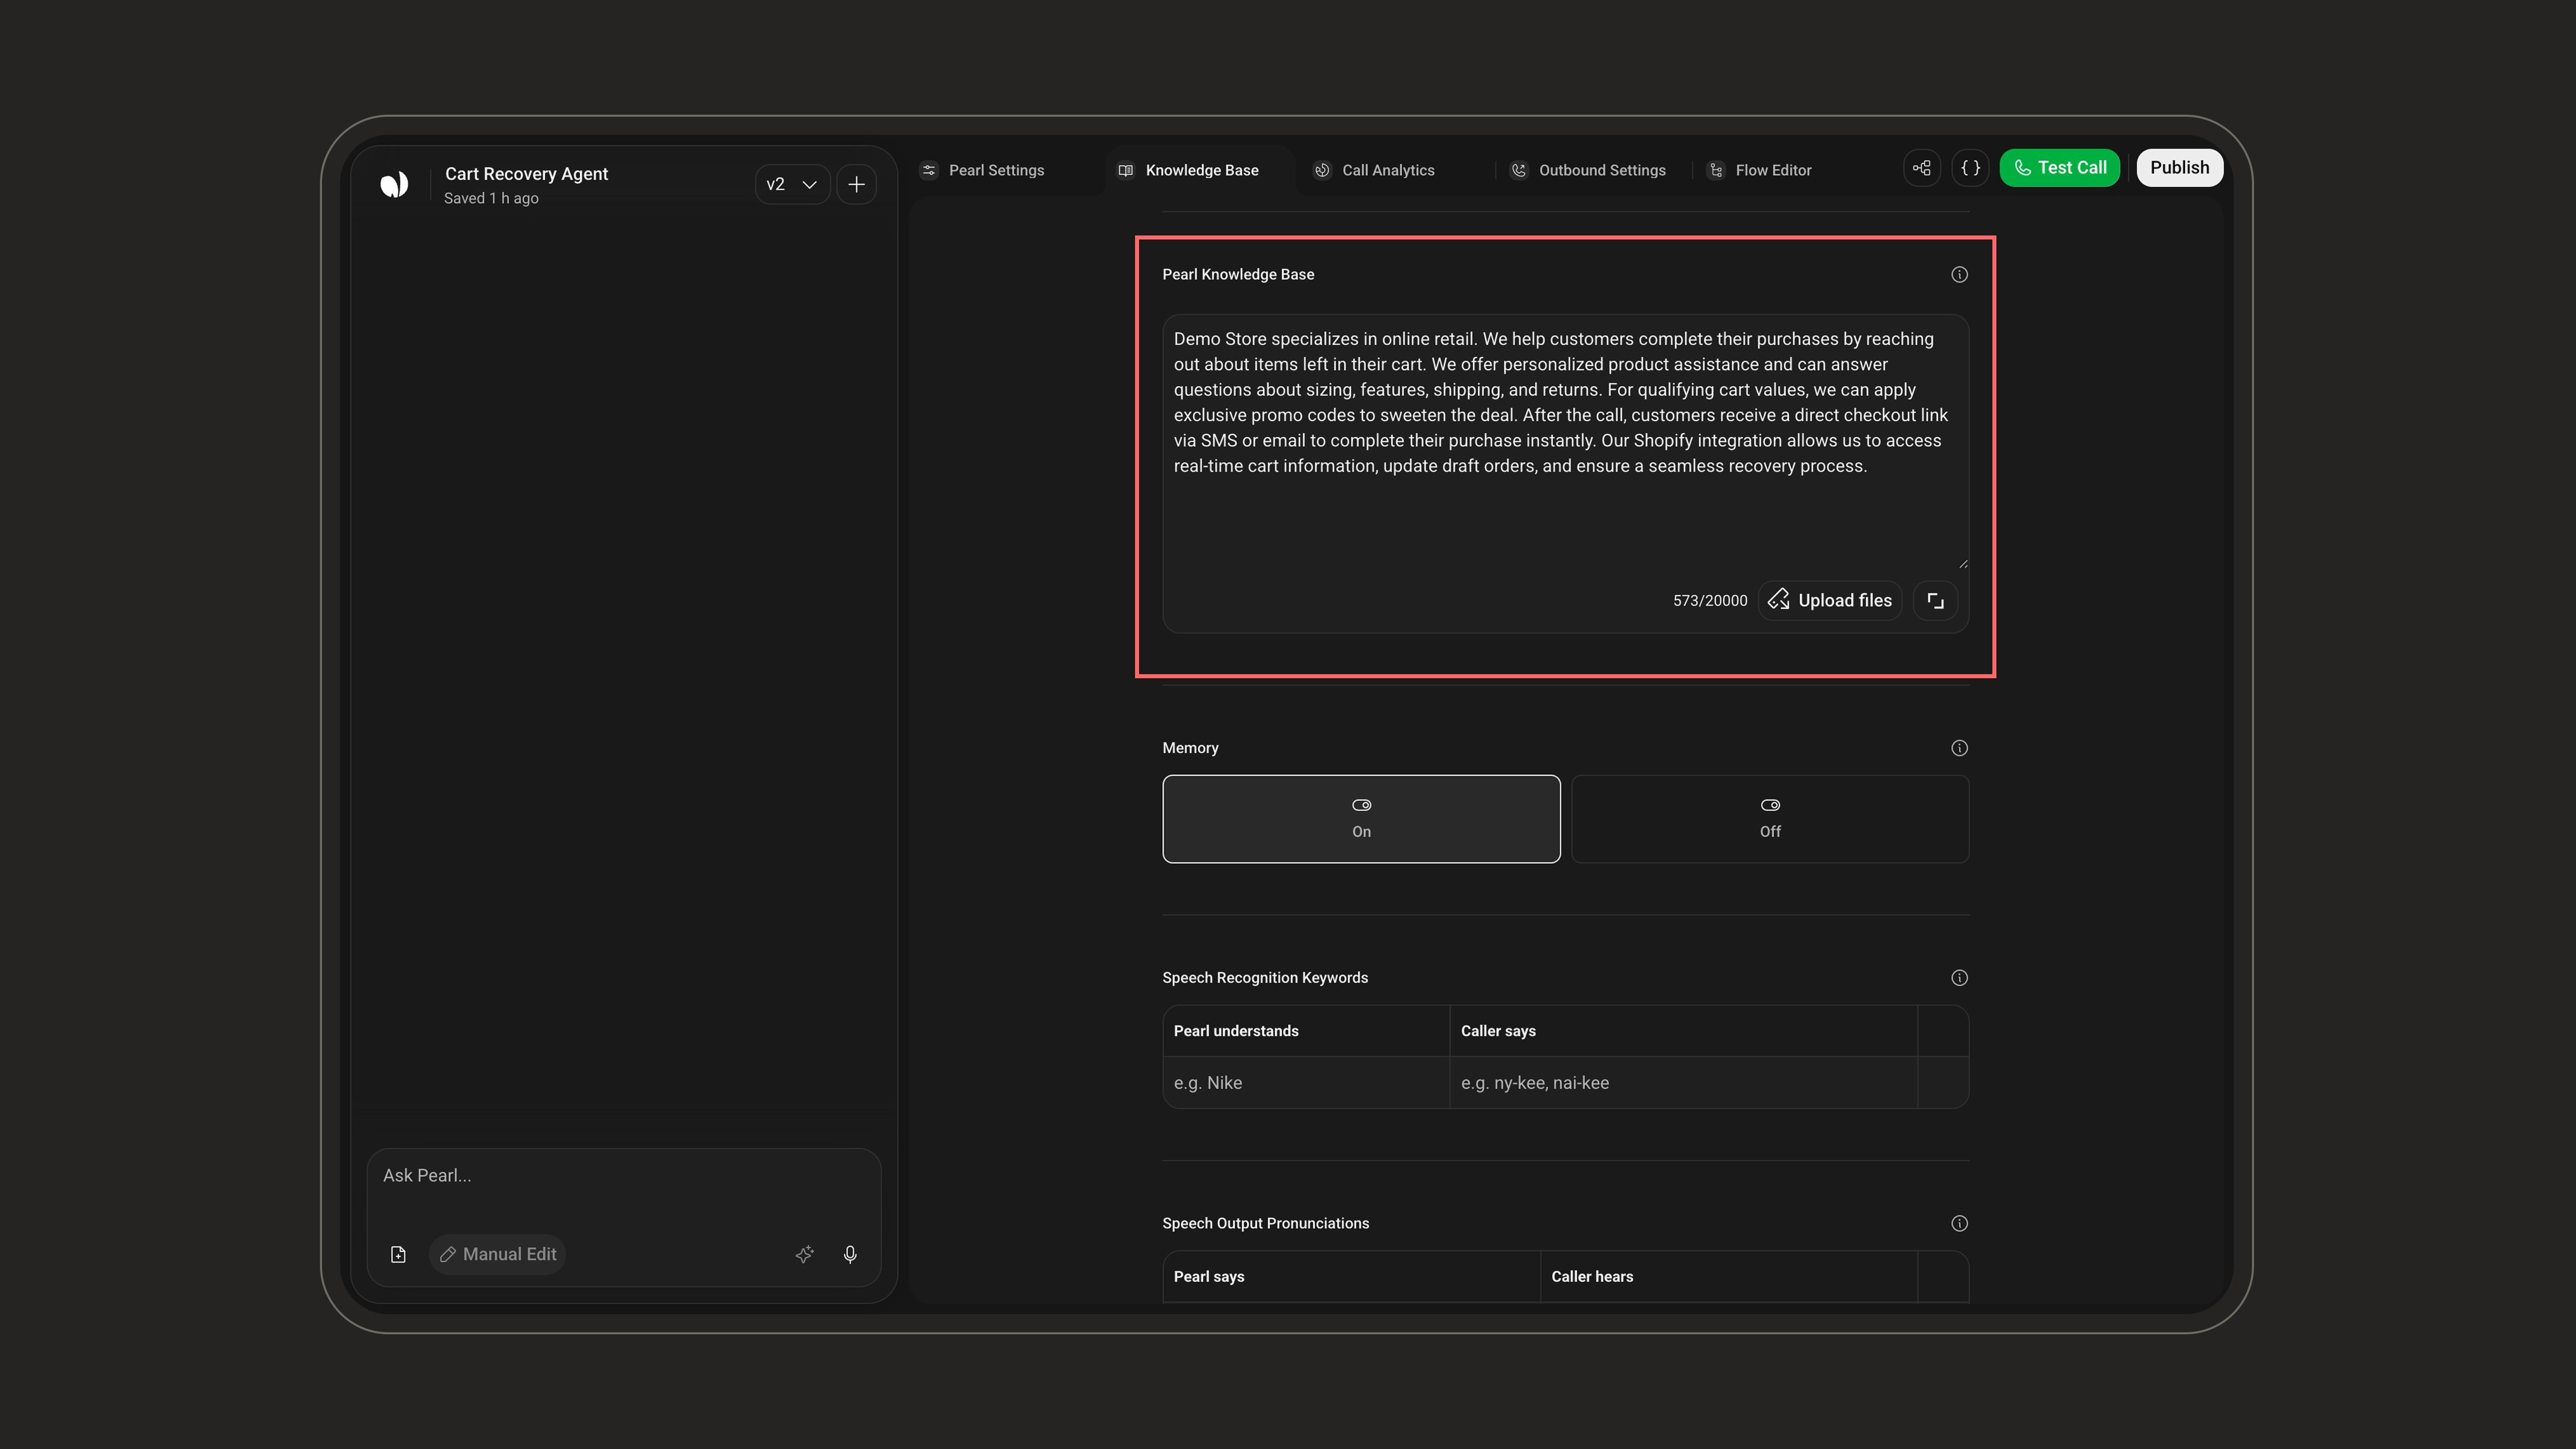Image resolution: width=2576 pixels, height=1449 pixels.
Task: Turn Memory On
Action: [x=1361, y=819]
